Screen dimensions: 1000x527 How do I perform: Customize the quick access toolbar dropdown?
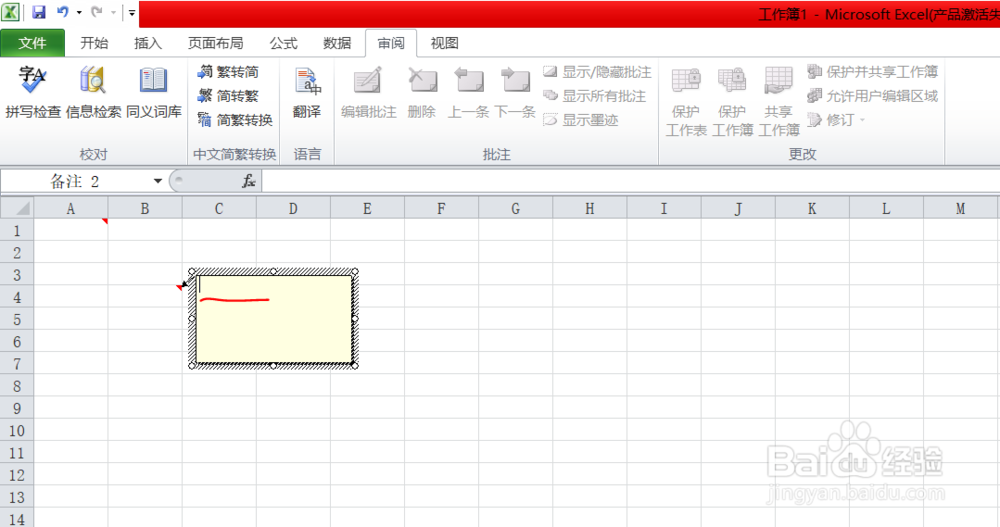click(x=131, y=12)
